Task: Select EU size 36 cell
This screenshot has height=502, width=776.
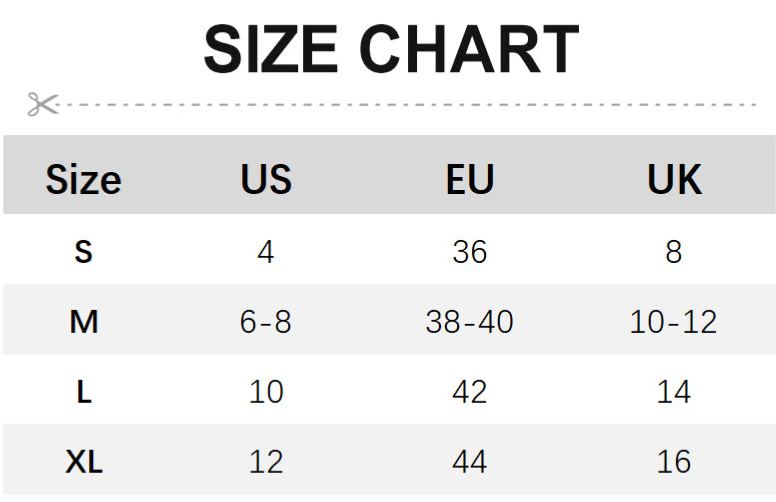Action: (x=469, y=251)
